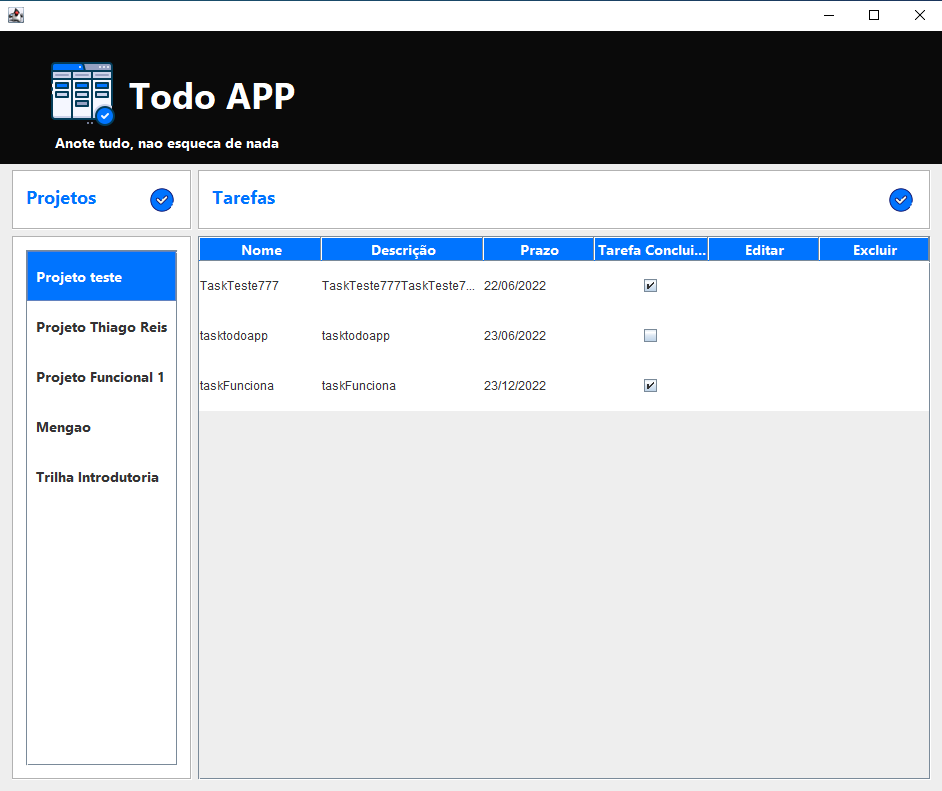Select the 'Mengao' project
Viewport: 942px width, 791px height.
(101, 427)
